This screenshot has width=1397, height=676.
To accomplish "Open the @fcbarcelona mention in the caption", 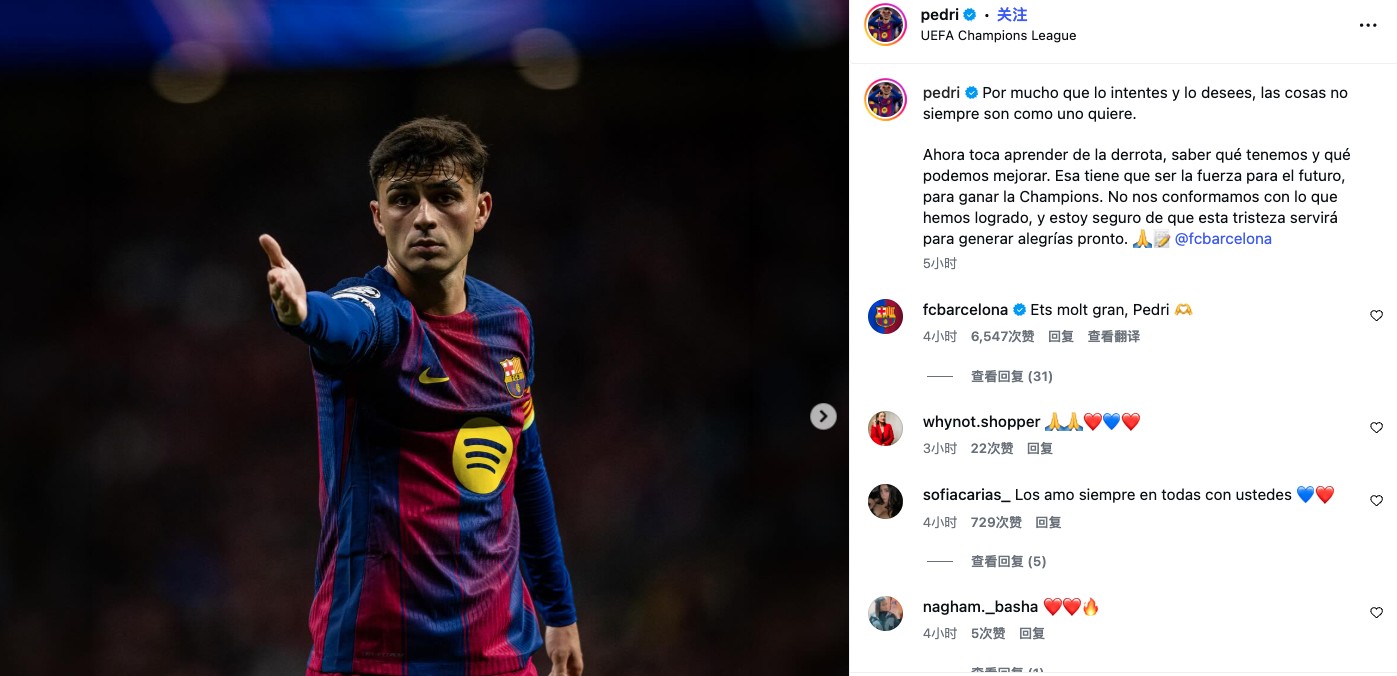I will [x=1223, y=240].
